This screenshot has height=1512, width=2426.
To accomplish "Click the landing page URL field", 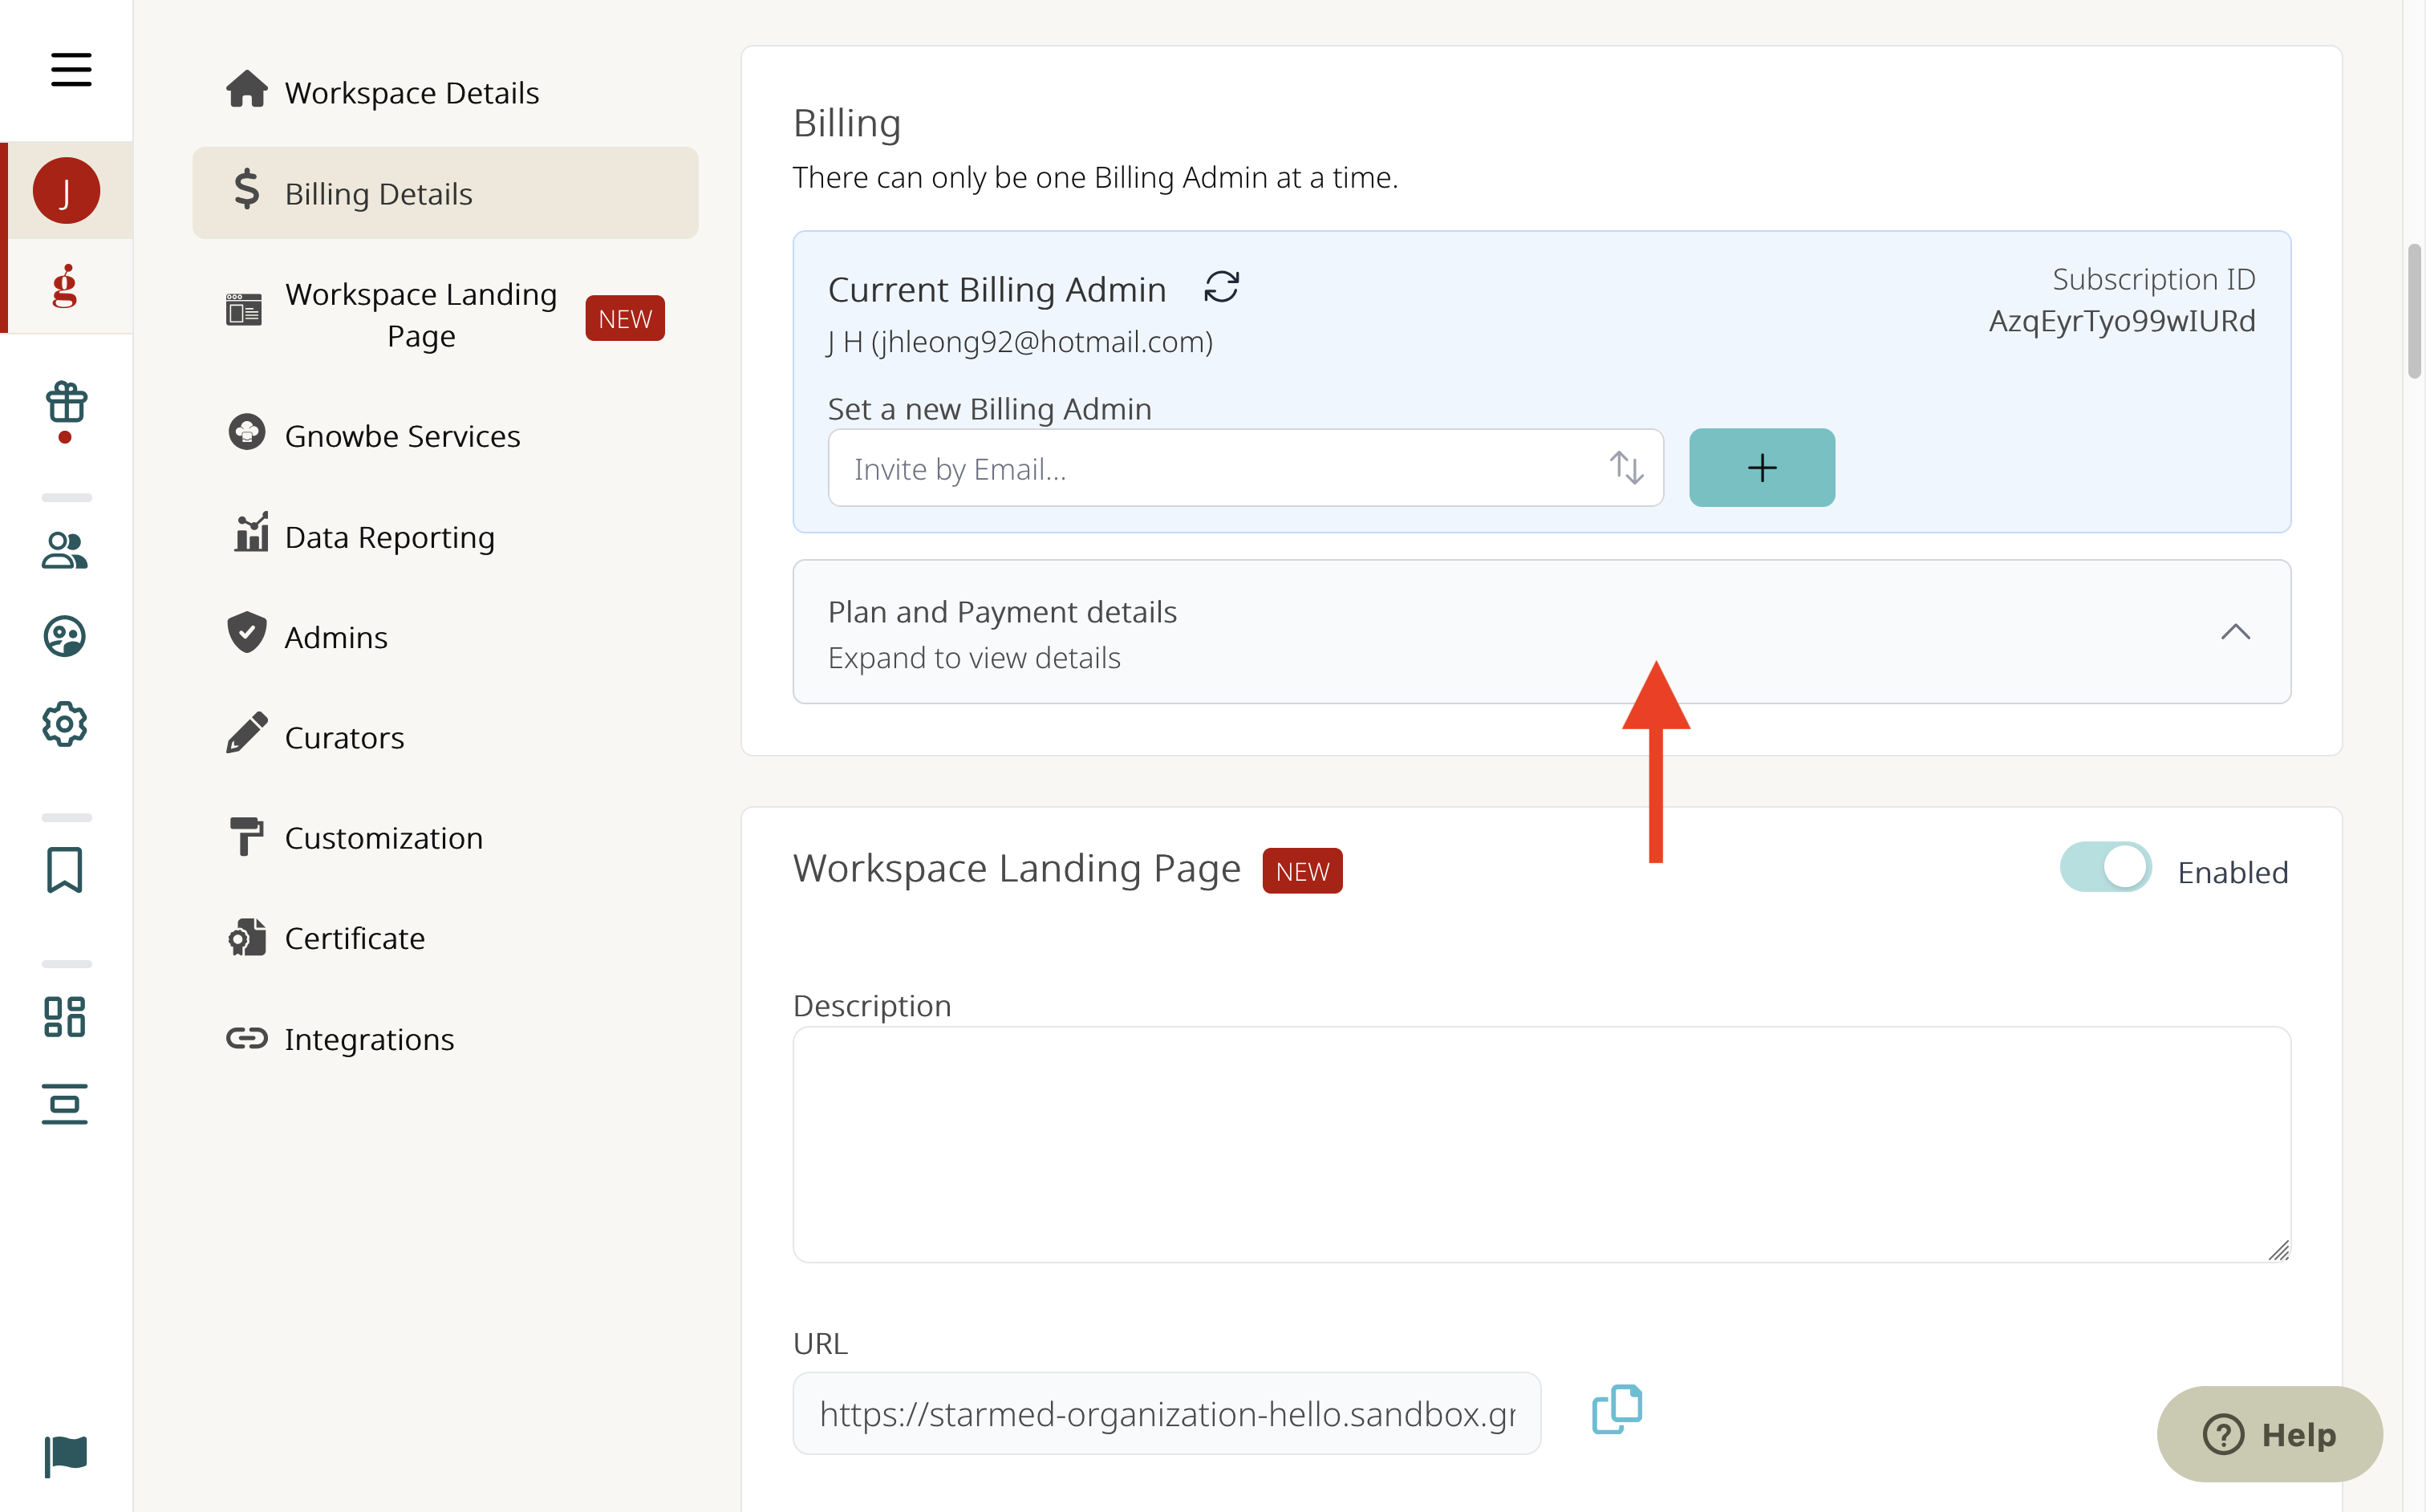I will [1167, 1413].
